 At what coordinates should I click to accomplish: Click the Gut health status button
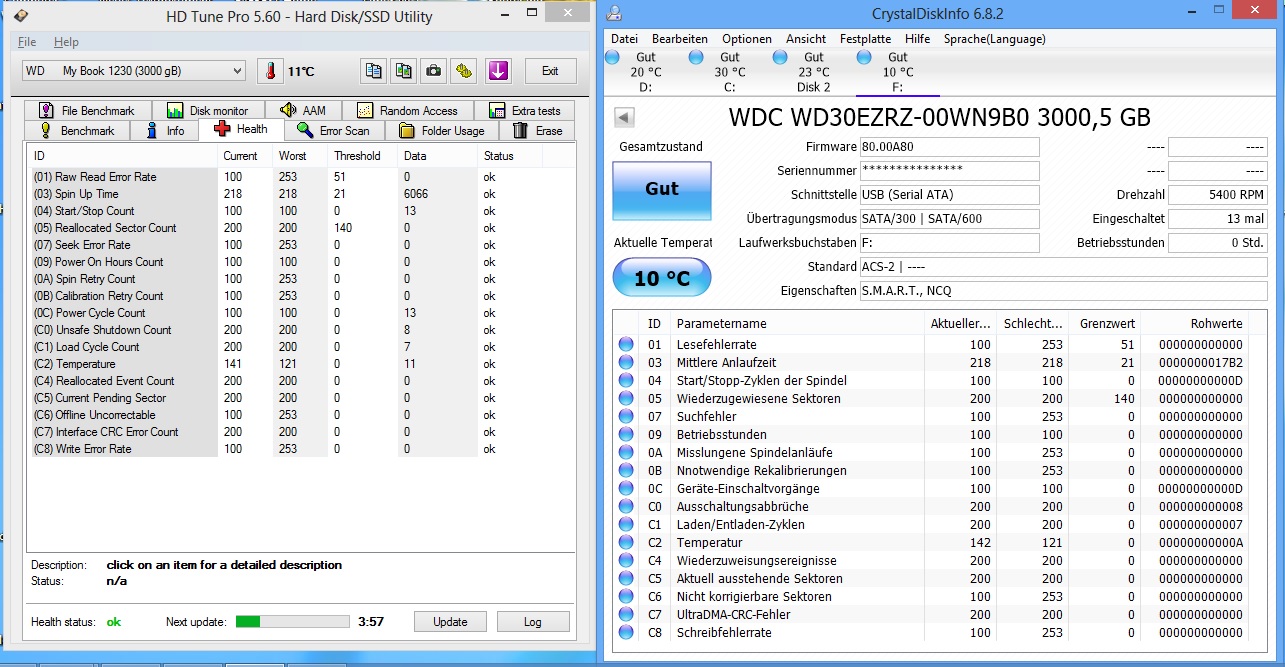[x=662, y=190]
